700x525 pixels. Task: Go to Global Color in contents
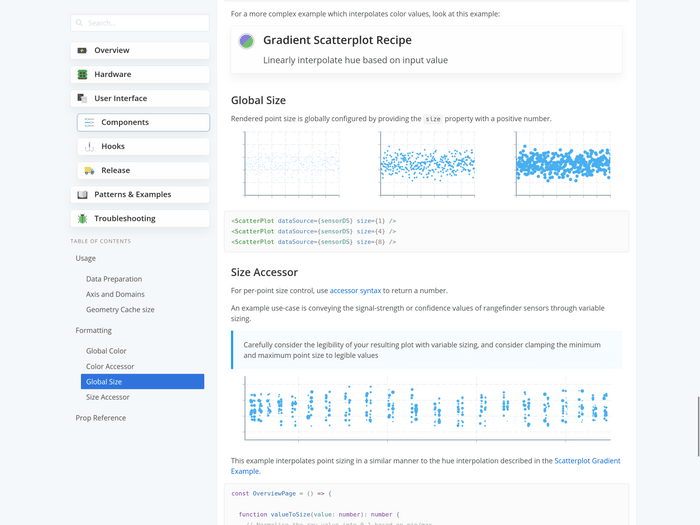pos(106,351)
